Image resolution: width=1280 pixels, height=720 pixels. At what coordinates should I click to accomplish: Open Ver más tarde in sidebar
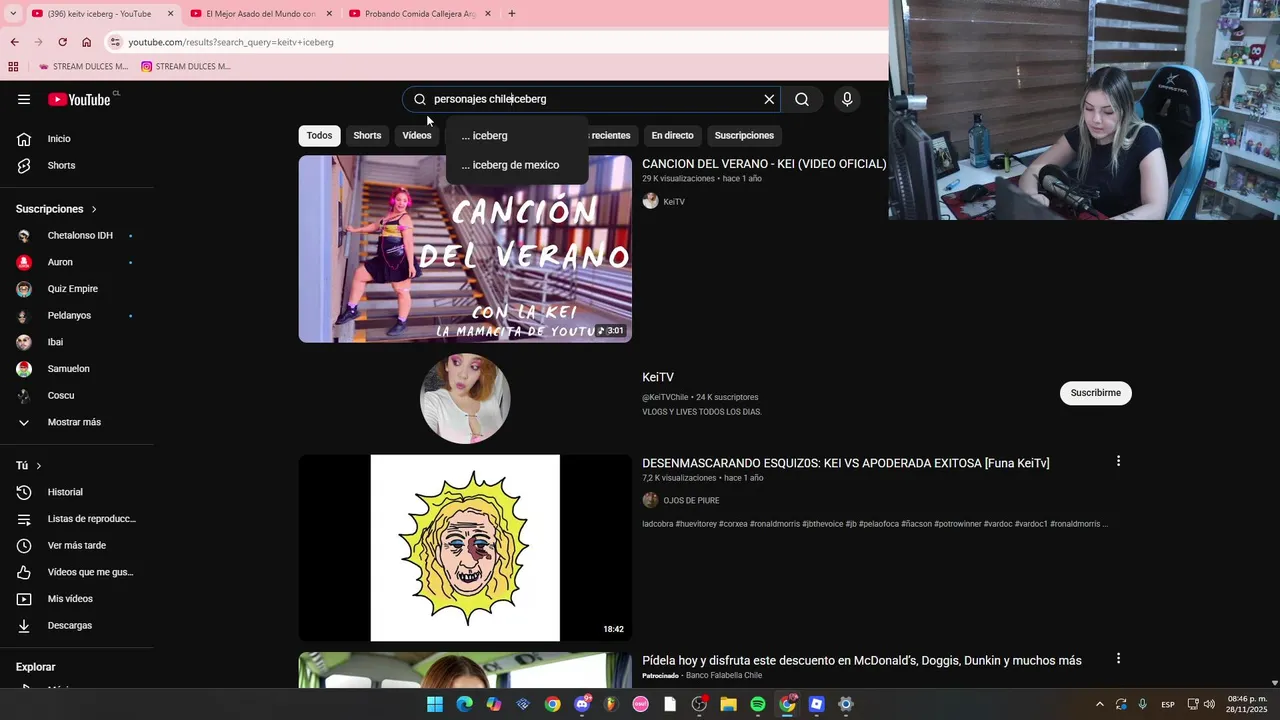click(x=77, y=545)
